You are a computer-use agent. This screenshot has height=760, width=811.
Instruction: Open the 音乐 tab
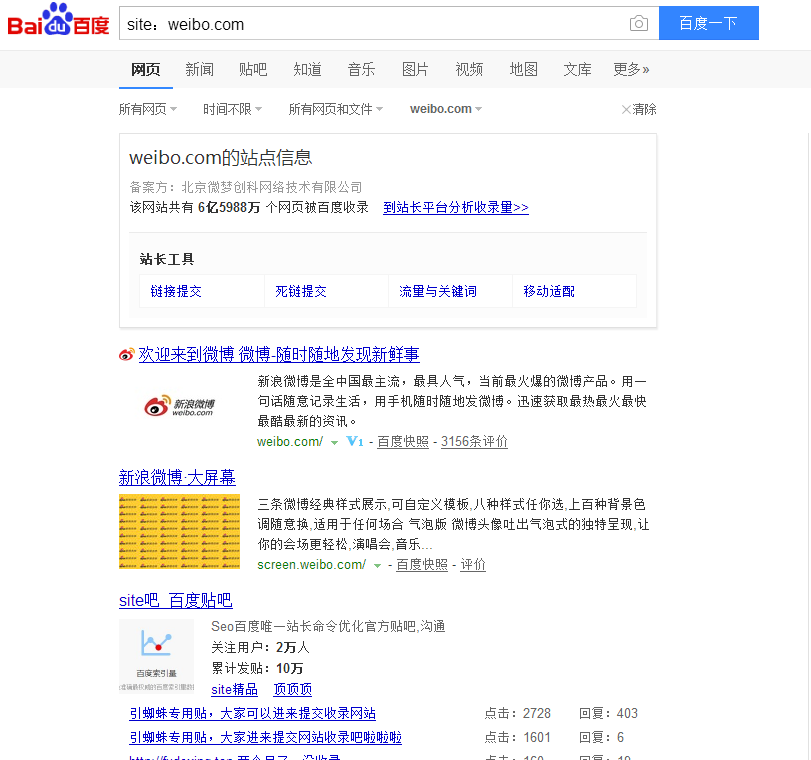point(361,69)
